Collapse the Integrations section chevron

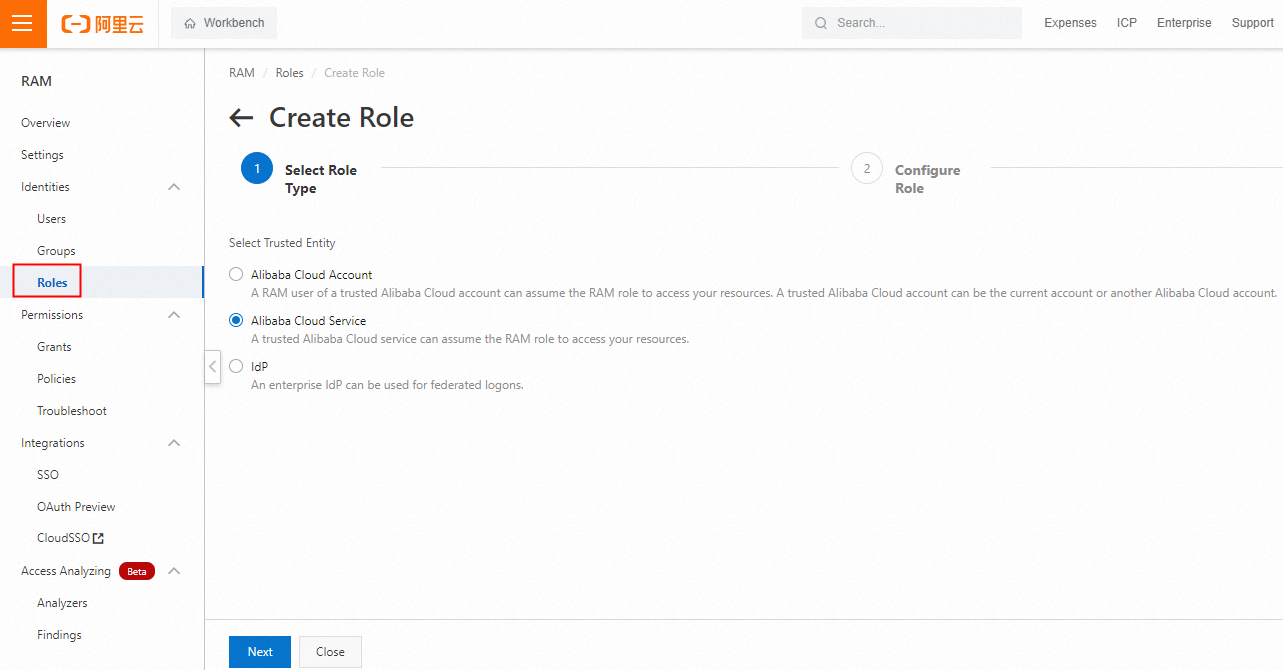[174, 443]
